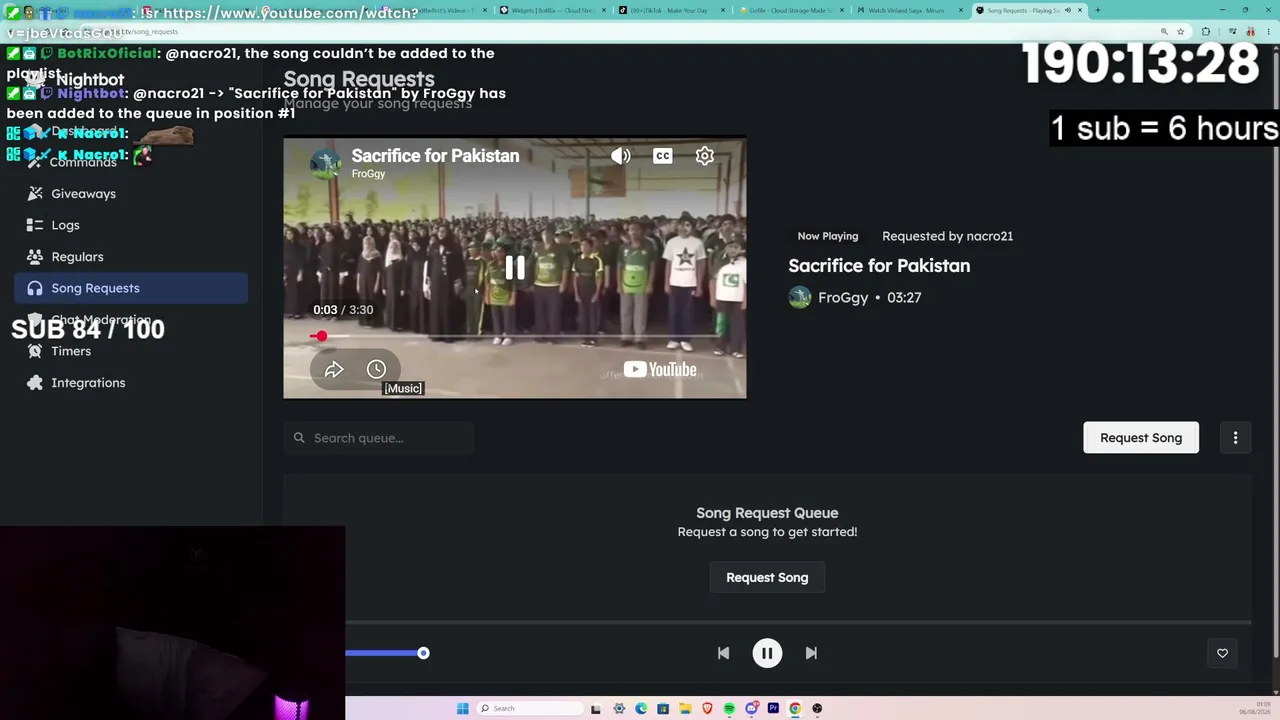Bookmark this page with the star icon

(x=1181, y=32)
